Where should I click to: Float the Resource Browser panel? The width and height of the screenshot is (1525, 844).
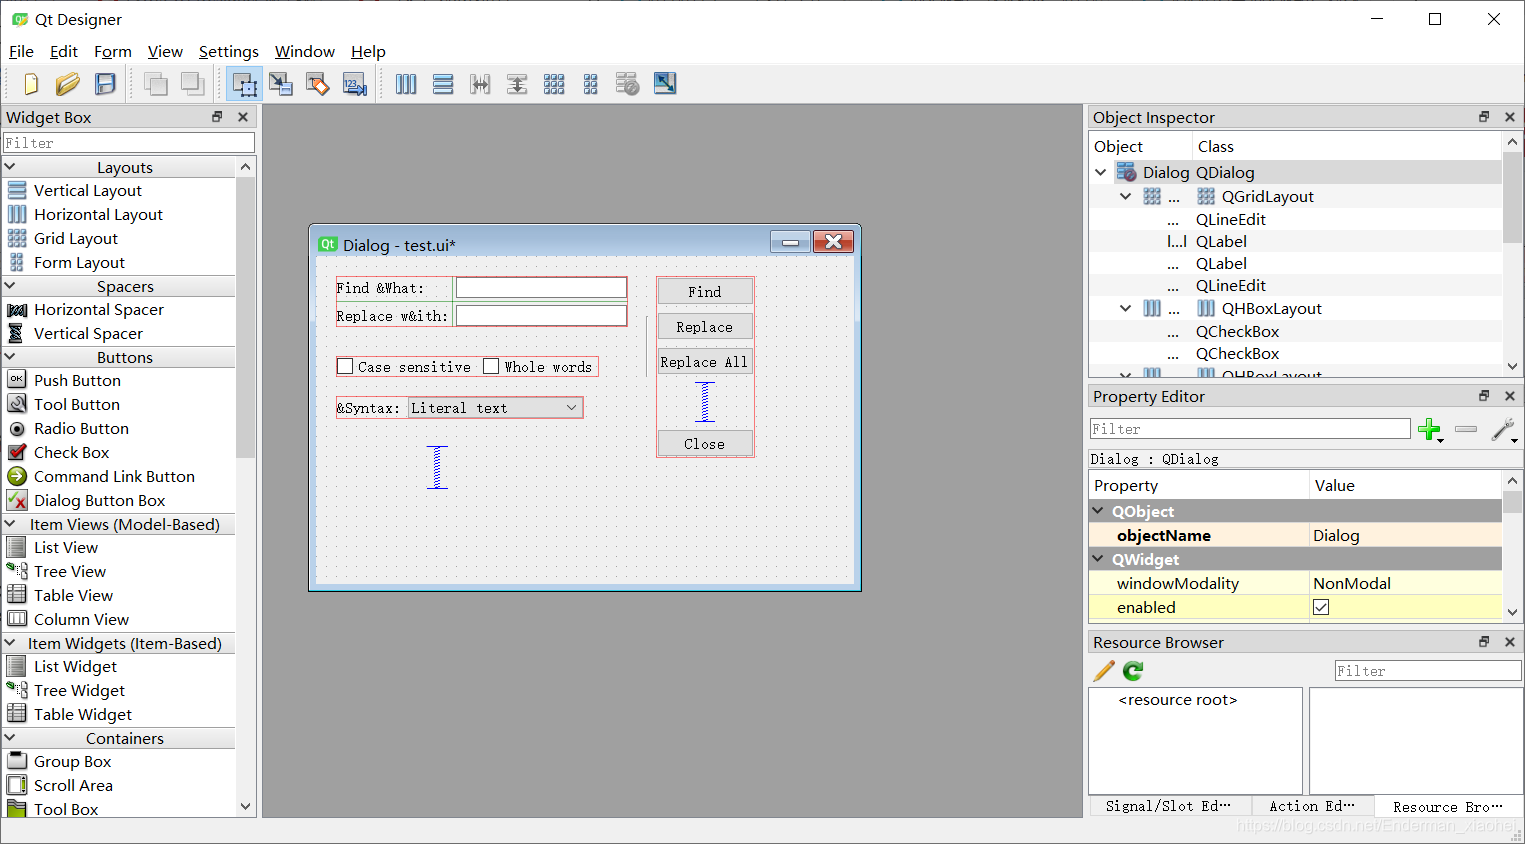1484,642
